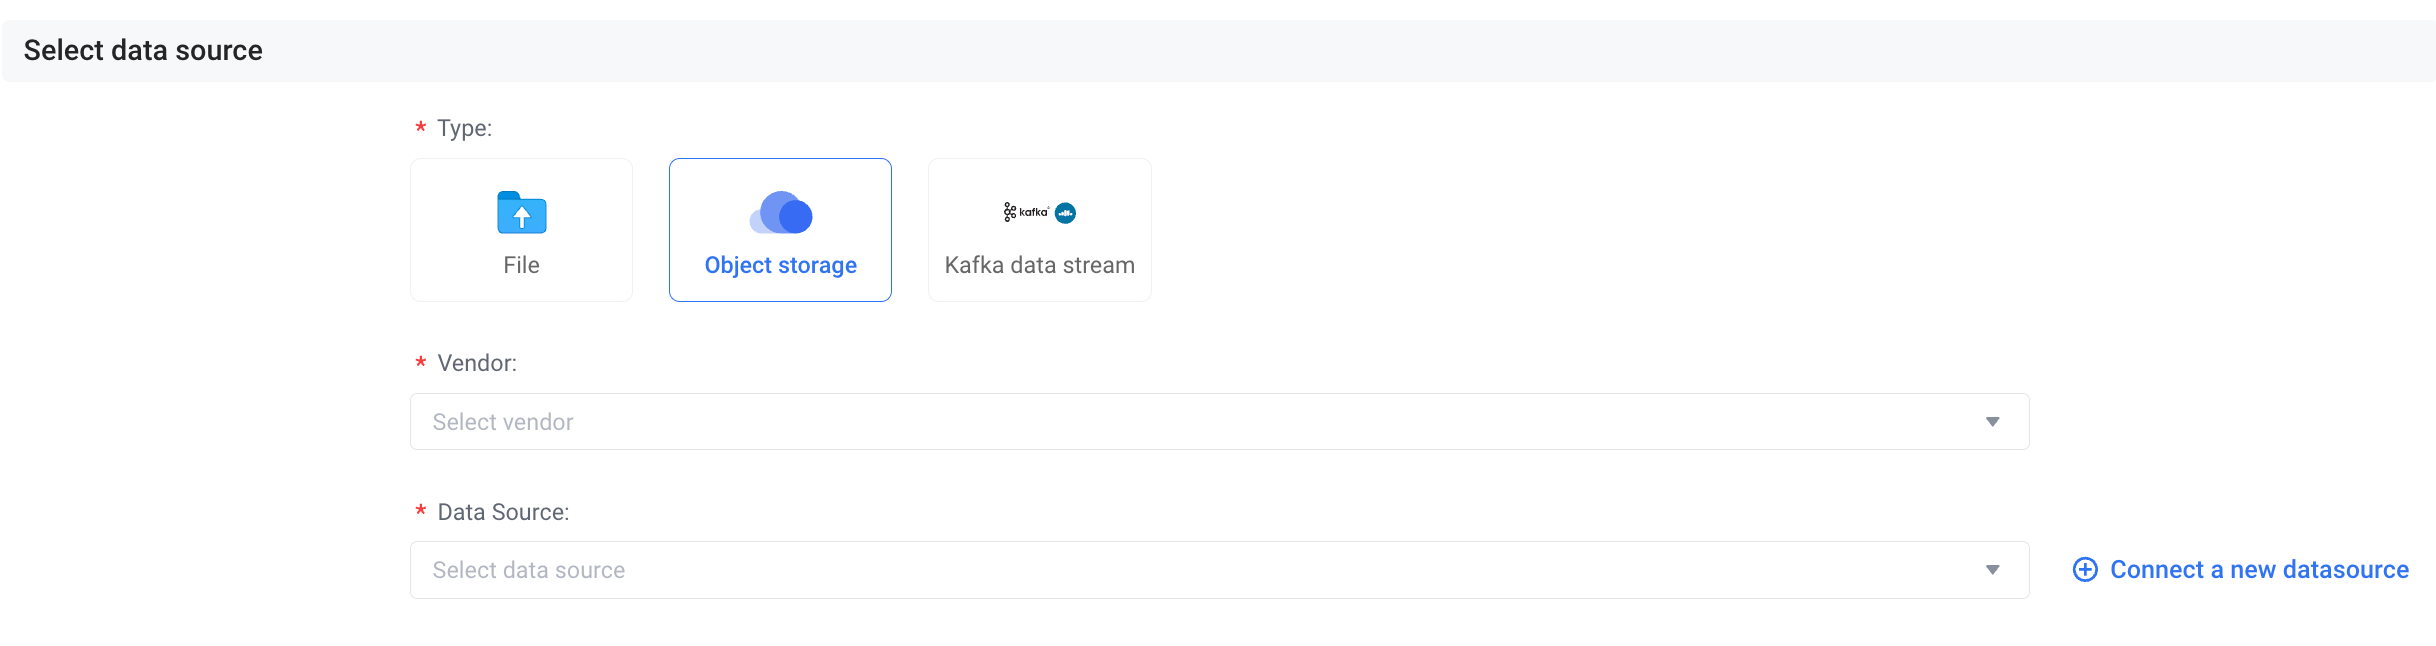Choose the Object storage cloud icon
Screen dimensions: 2436x646
point(781,212)
